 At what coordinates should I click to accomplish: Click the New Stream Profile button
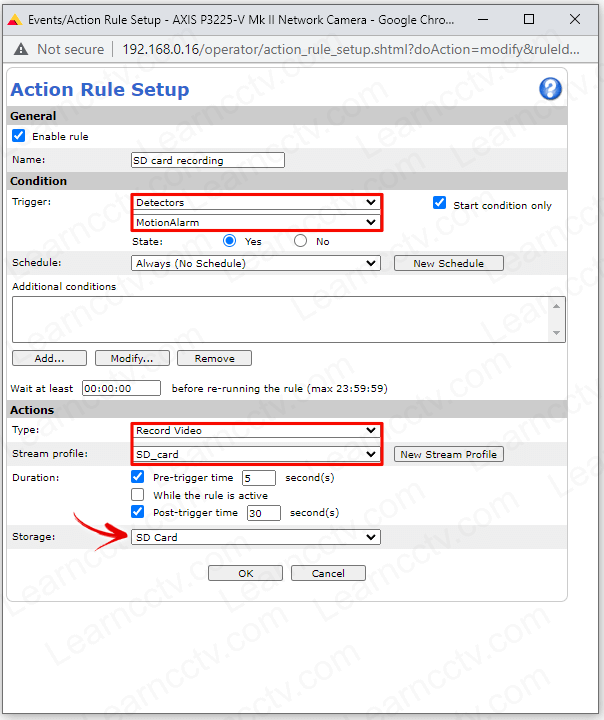pos(448,454)
